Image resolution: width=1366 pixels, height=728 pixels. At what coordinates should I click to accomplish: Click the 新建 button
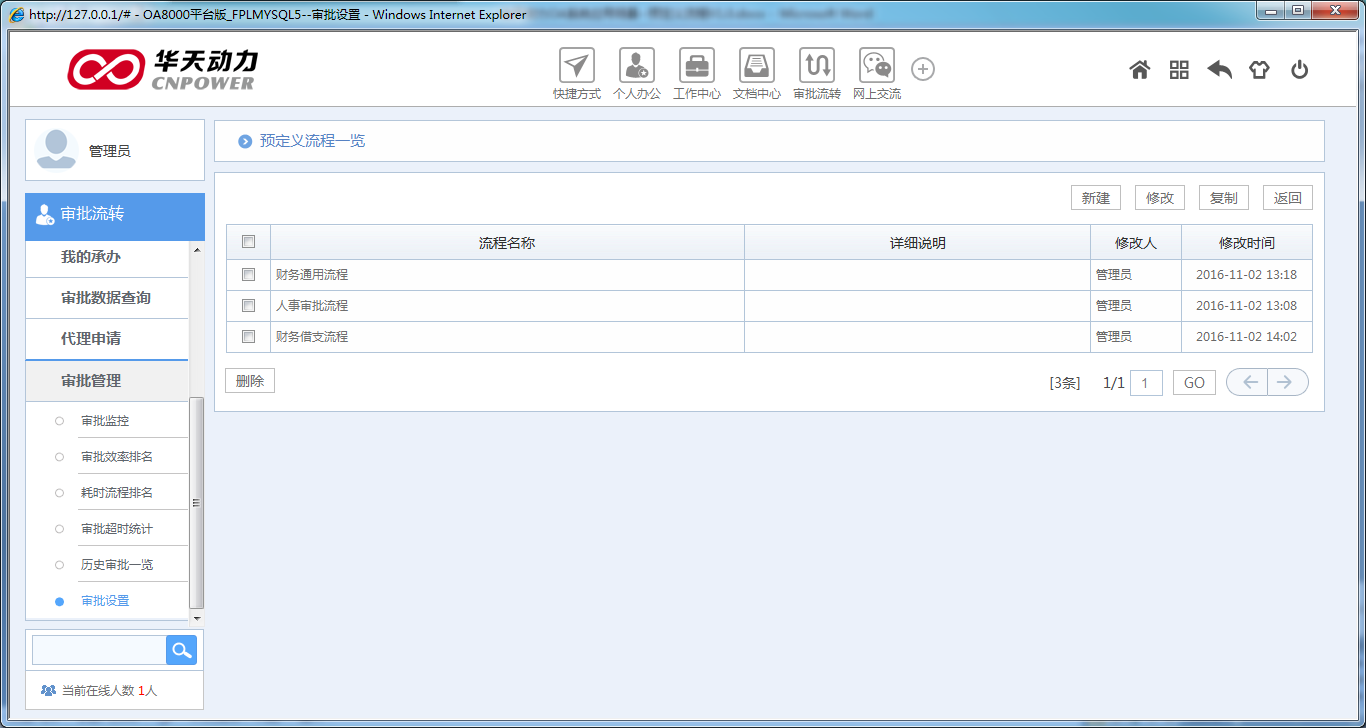(x=1095, y=198)
